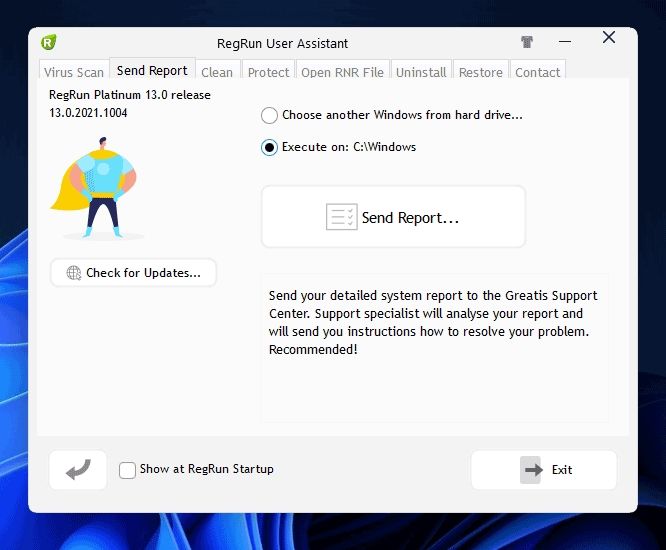
Task: Select the Send Report tab
Action: (152, 70)
